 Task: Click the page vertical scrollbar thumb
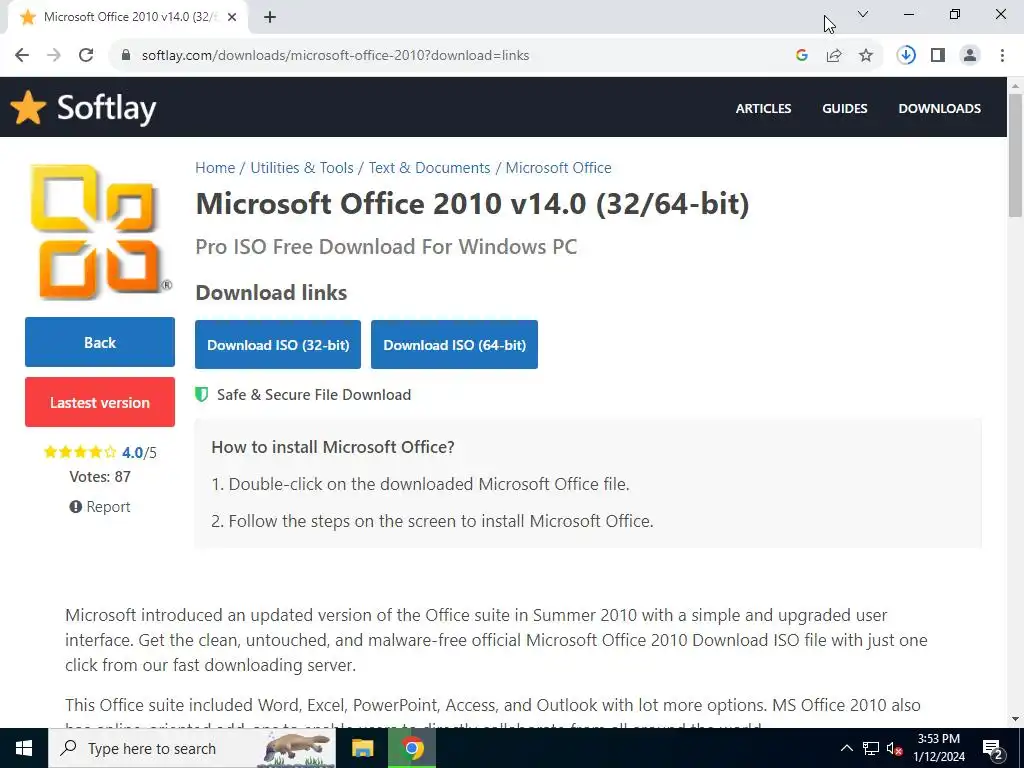[x=1015, y=155]
